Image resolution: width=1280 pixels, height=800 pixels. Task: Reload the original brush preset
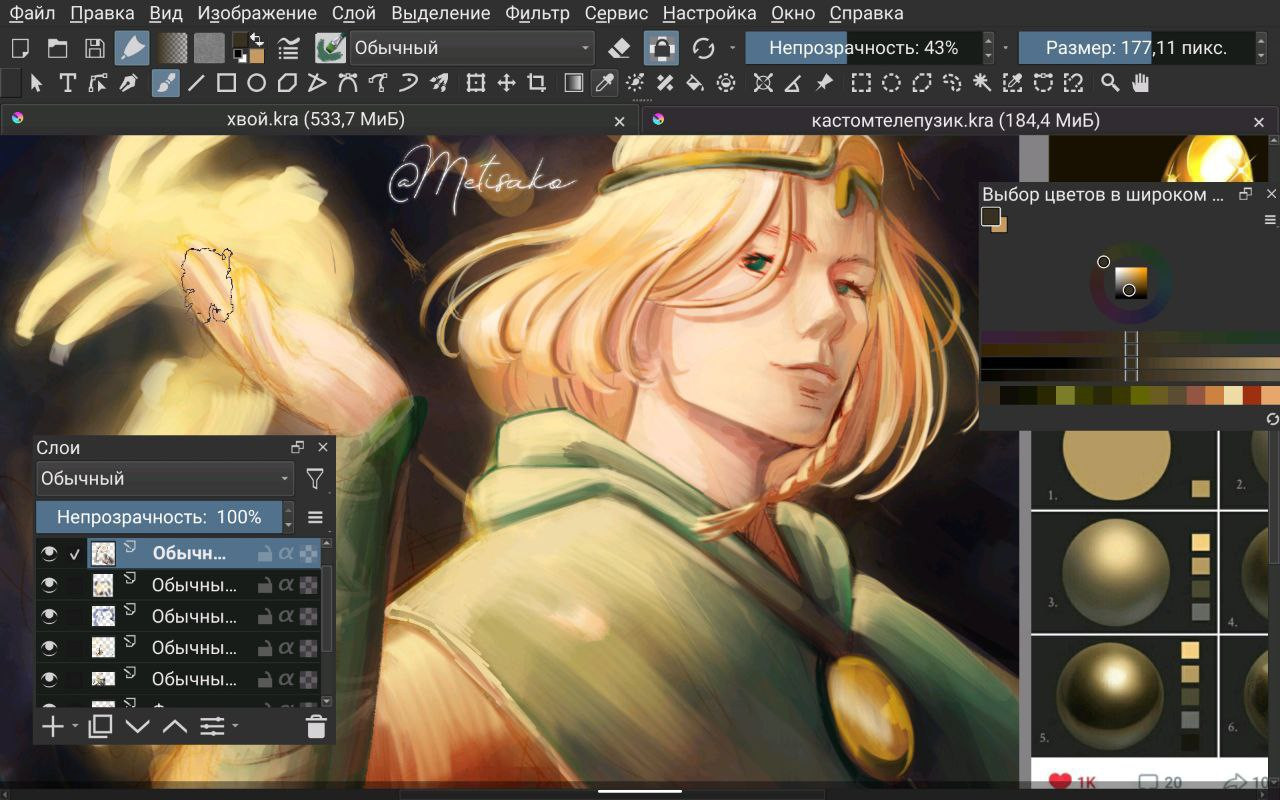pyautogui.click(x=703, y=47)
